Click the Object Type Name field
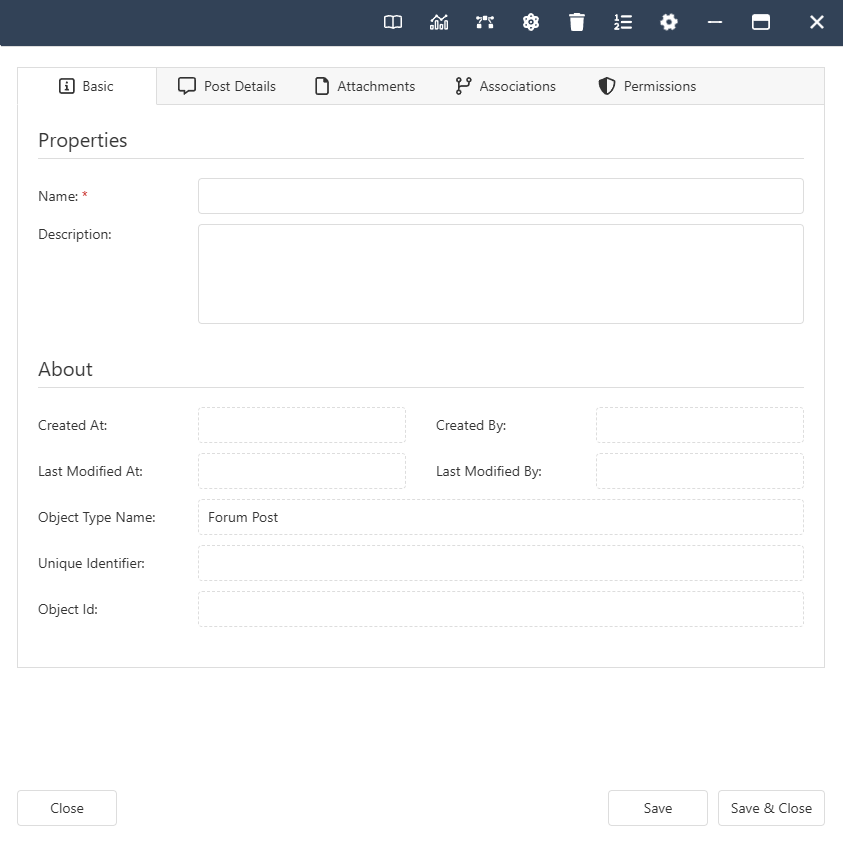 (500, 517)
